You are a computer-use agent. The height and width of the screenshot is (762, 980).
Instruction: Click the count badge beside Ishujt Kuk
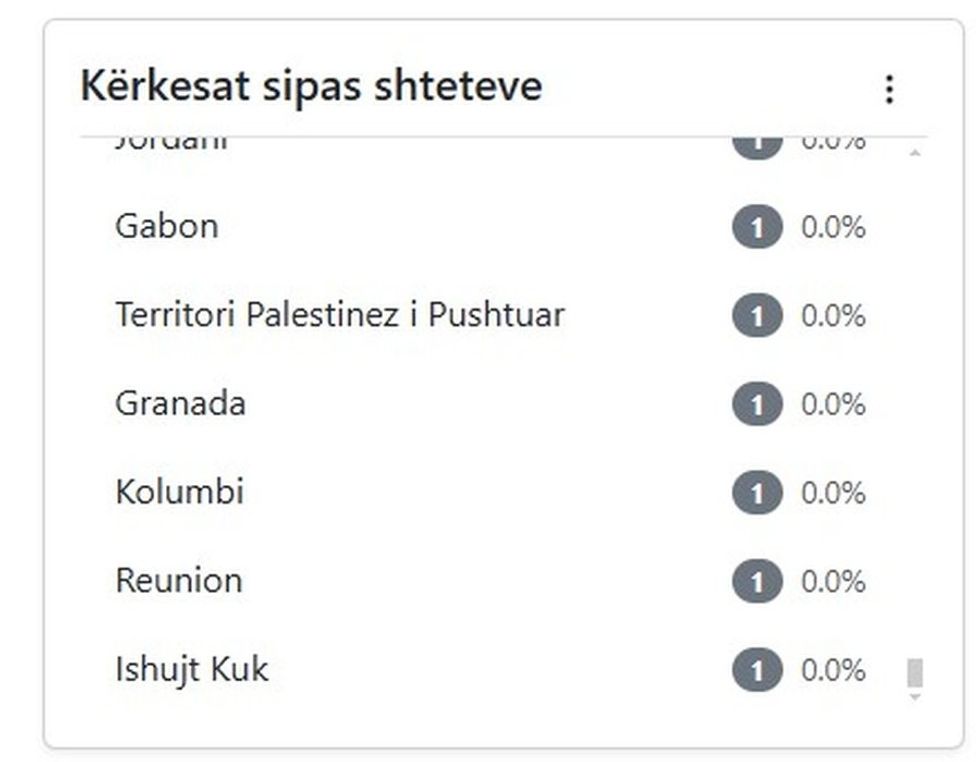757,669
